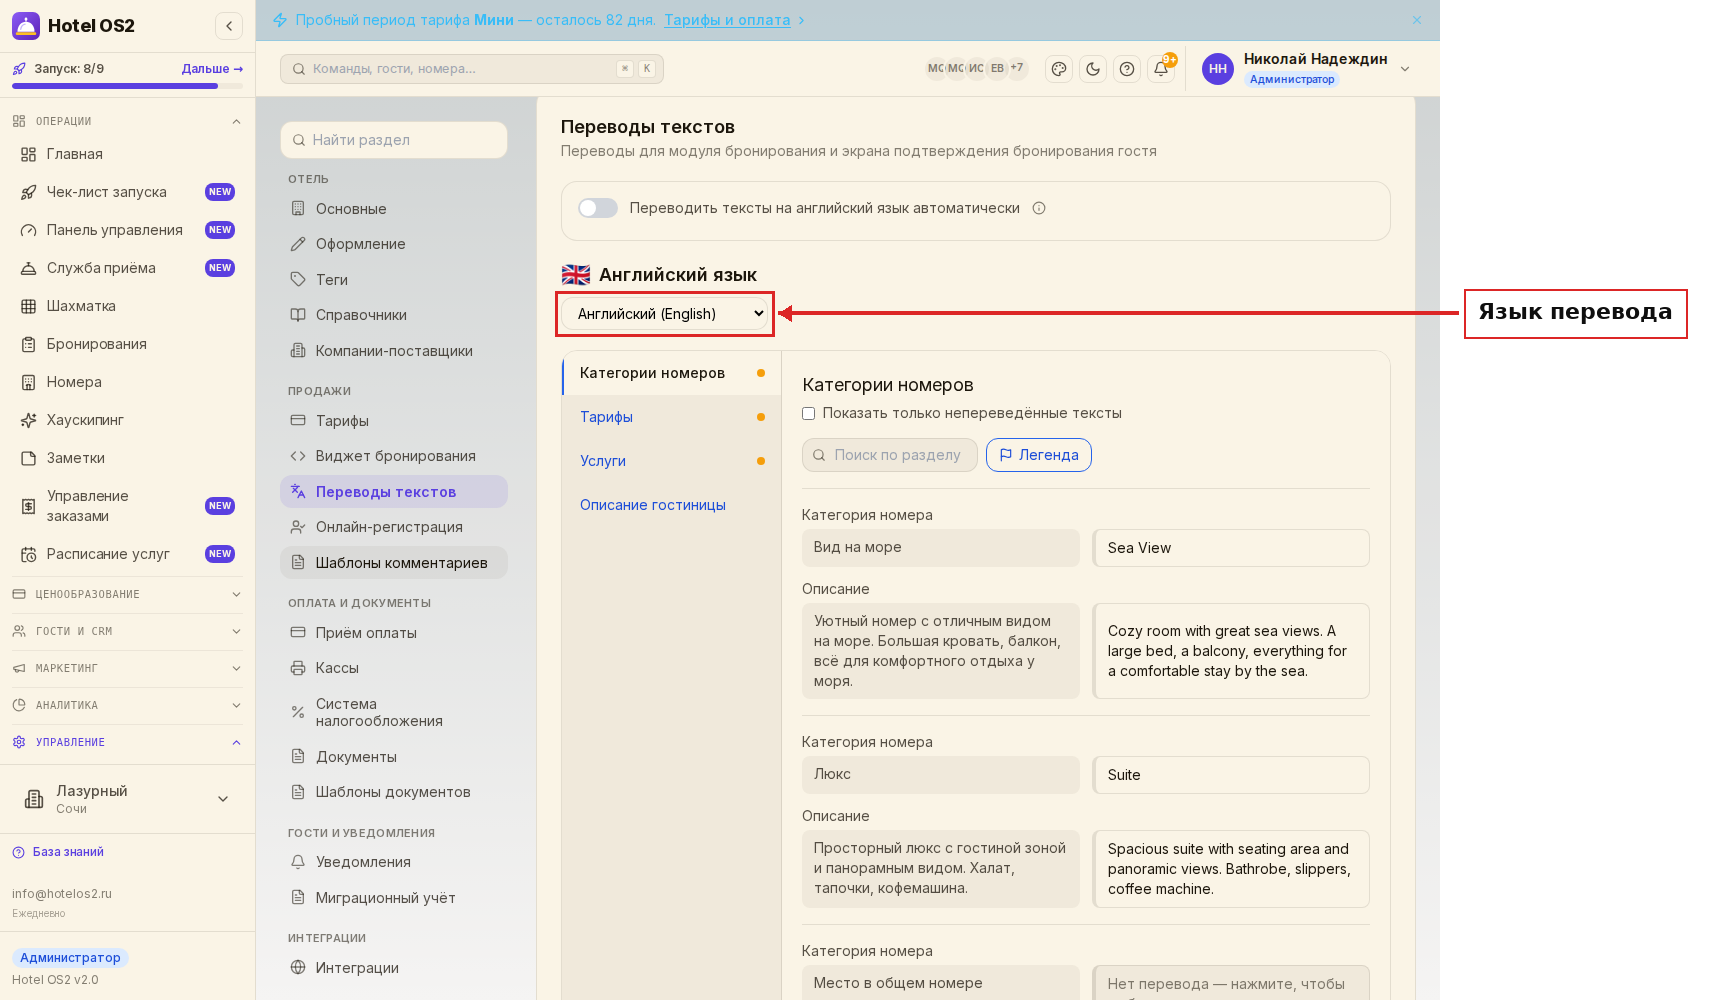The height and width of the screenshot is (1000, 1711).
Task: Open Интеграции settings section
Action: 394,968
